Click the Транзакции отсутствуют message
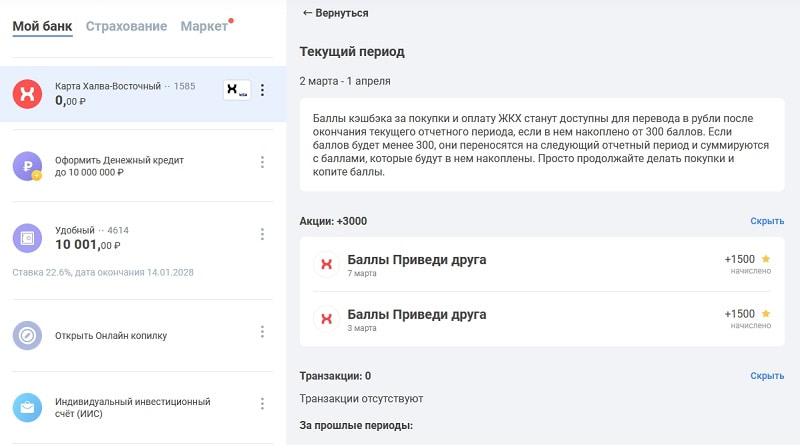This screenshot has height=445, width=800. pos(361,399)
